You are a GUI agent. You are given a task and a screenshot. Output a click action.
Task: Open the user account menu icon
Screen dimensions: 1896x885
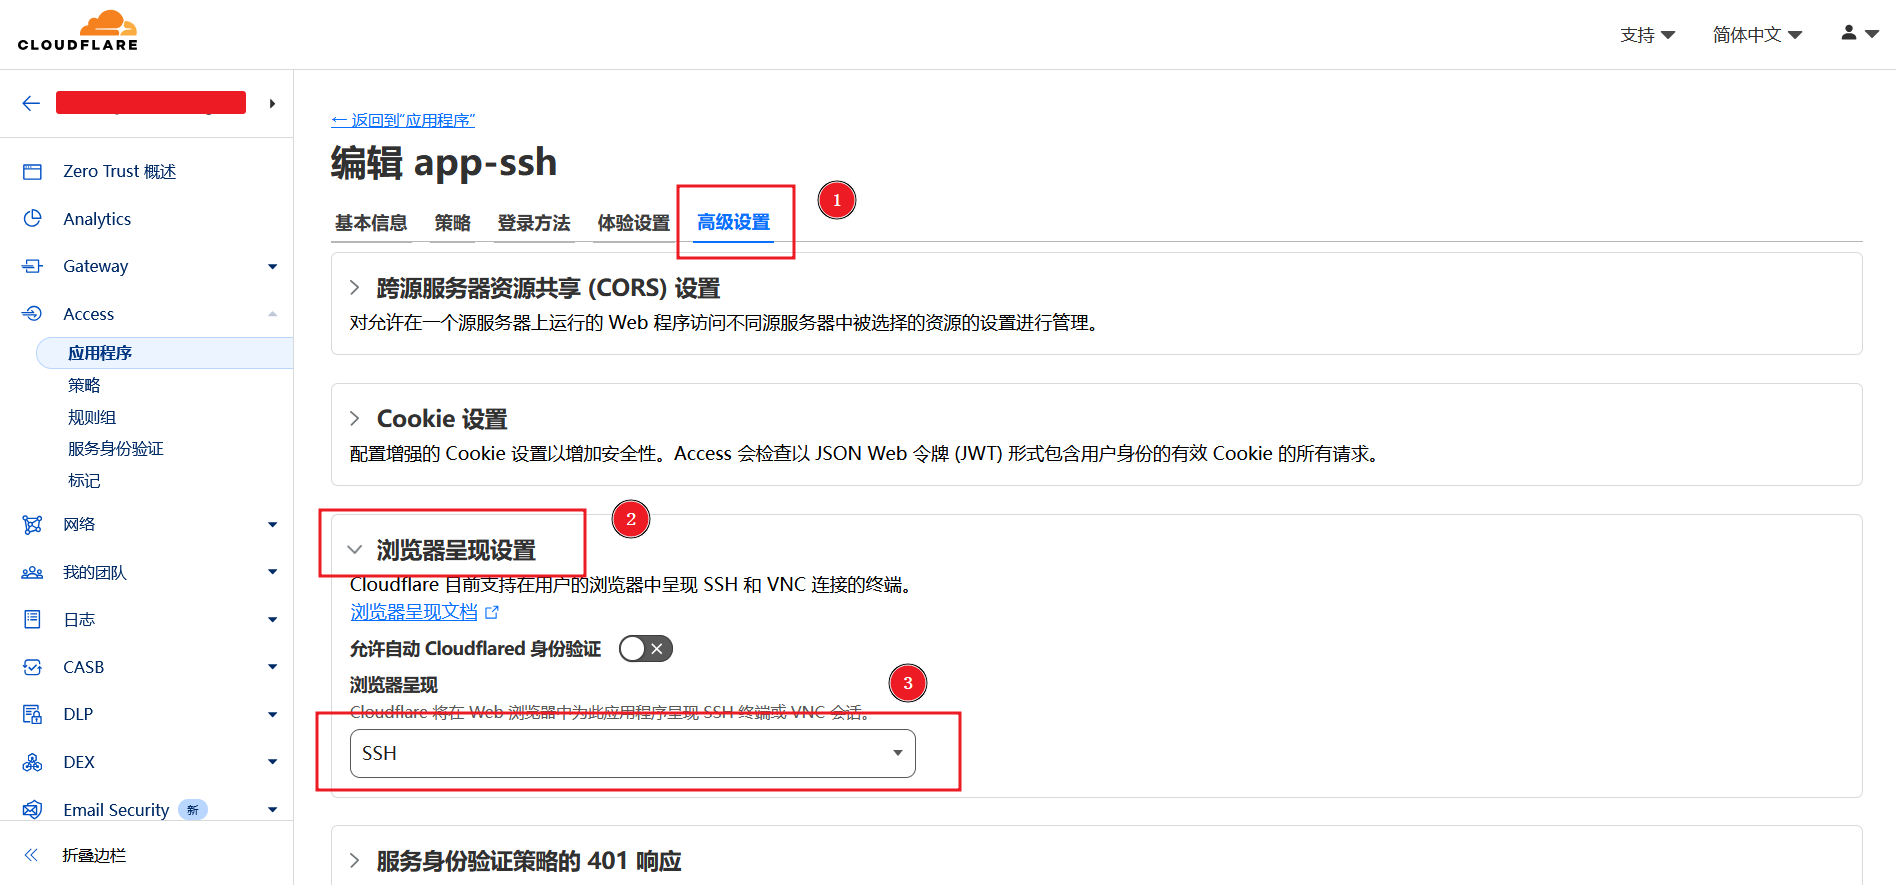[1860, 33]
